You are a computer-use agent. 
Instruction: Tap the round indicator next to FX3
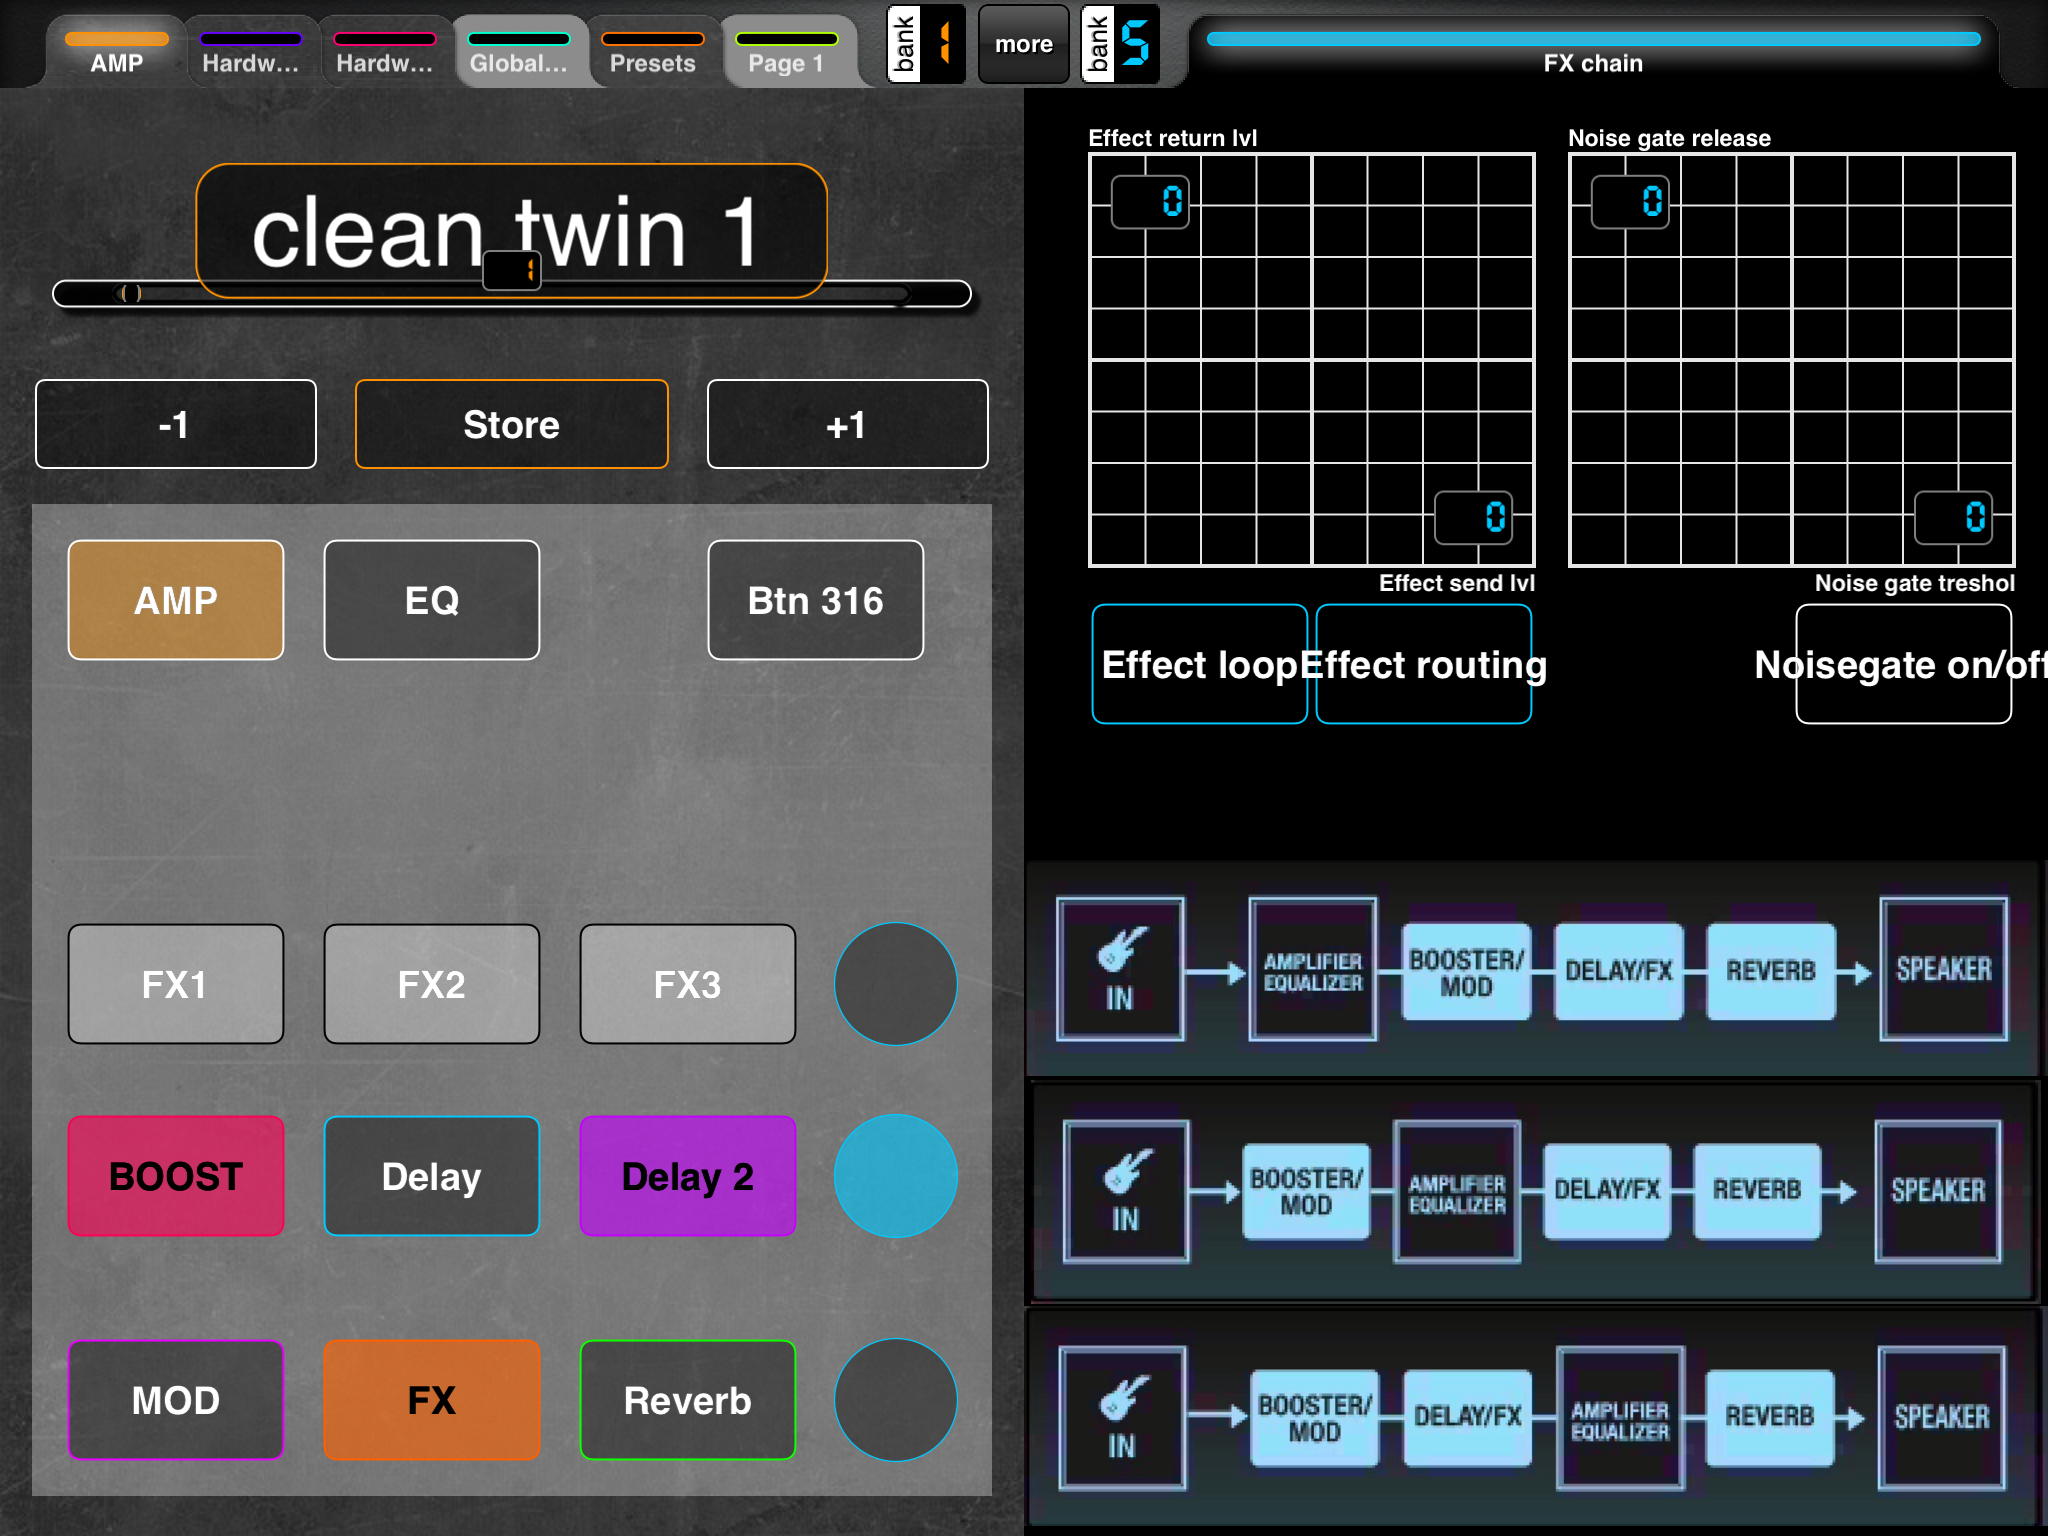895,984
